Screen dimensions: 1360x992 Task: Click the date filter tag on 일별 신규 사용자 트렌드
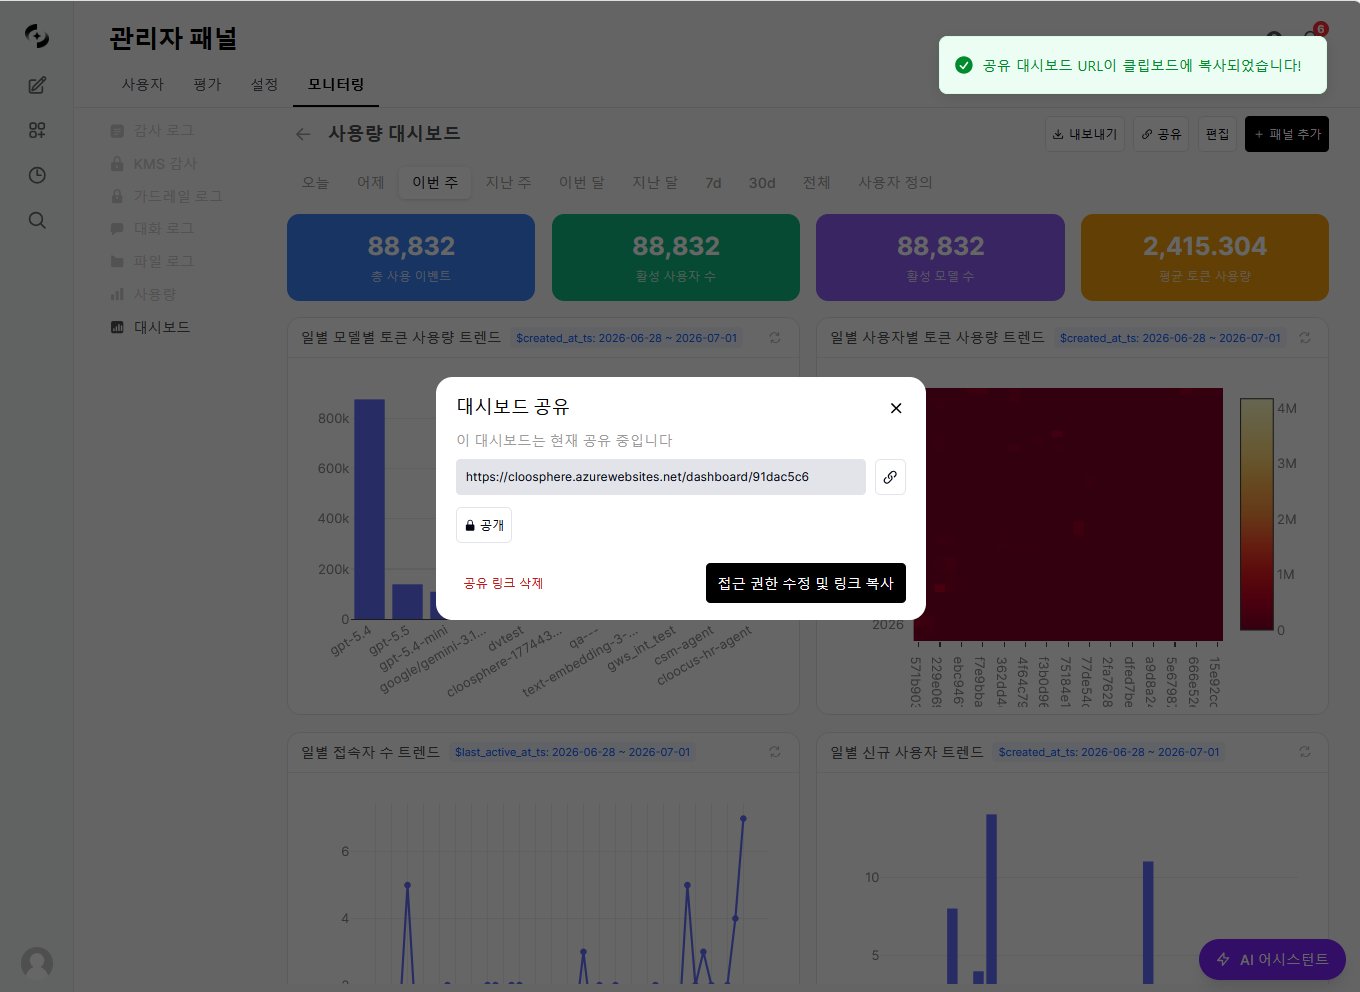[x=1109, y=752]
